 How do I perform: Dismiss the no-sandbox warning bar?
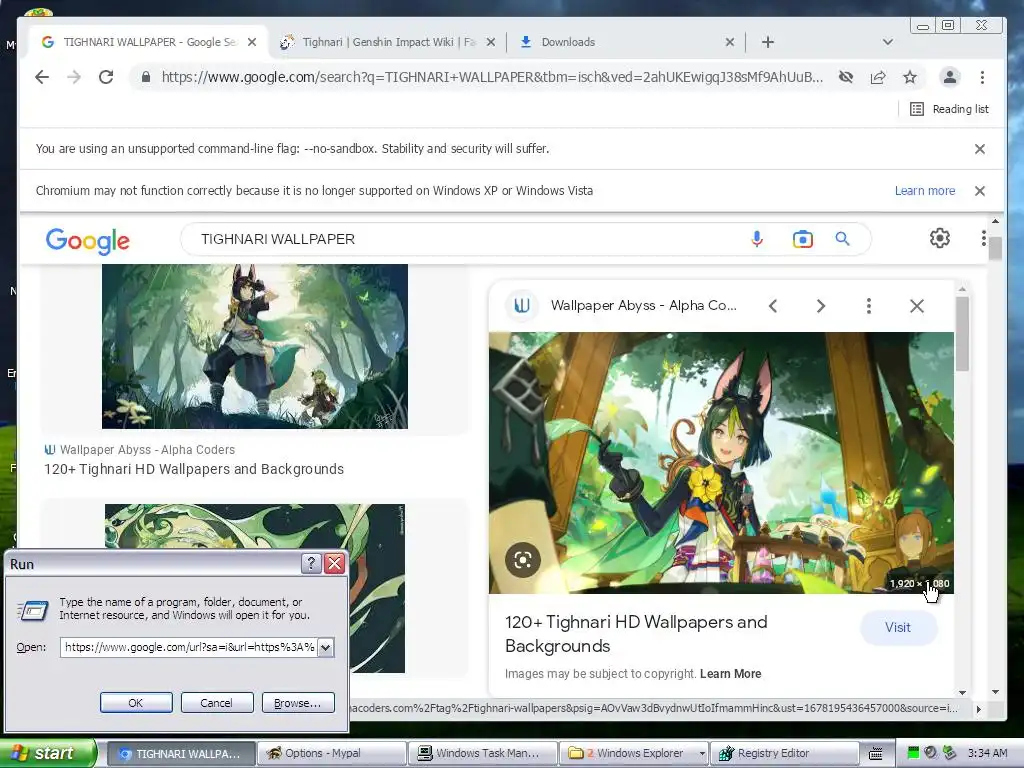[980, 149]
